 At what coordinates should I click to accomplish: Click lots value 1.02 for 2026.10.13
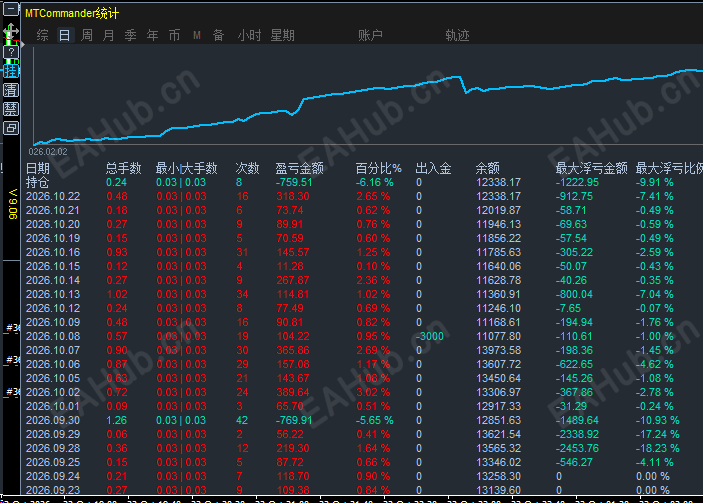click(x=117, y=294)
